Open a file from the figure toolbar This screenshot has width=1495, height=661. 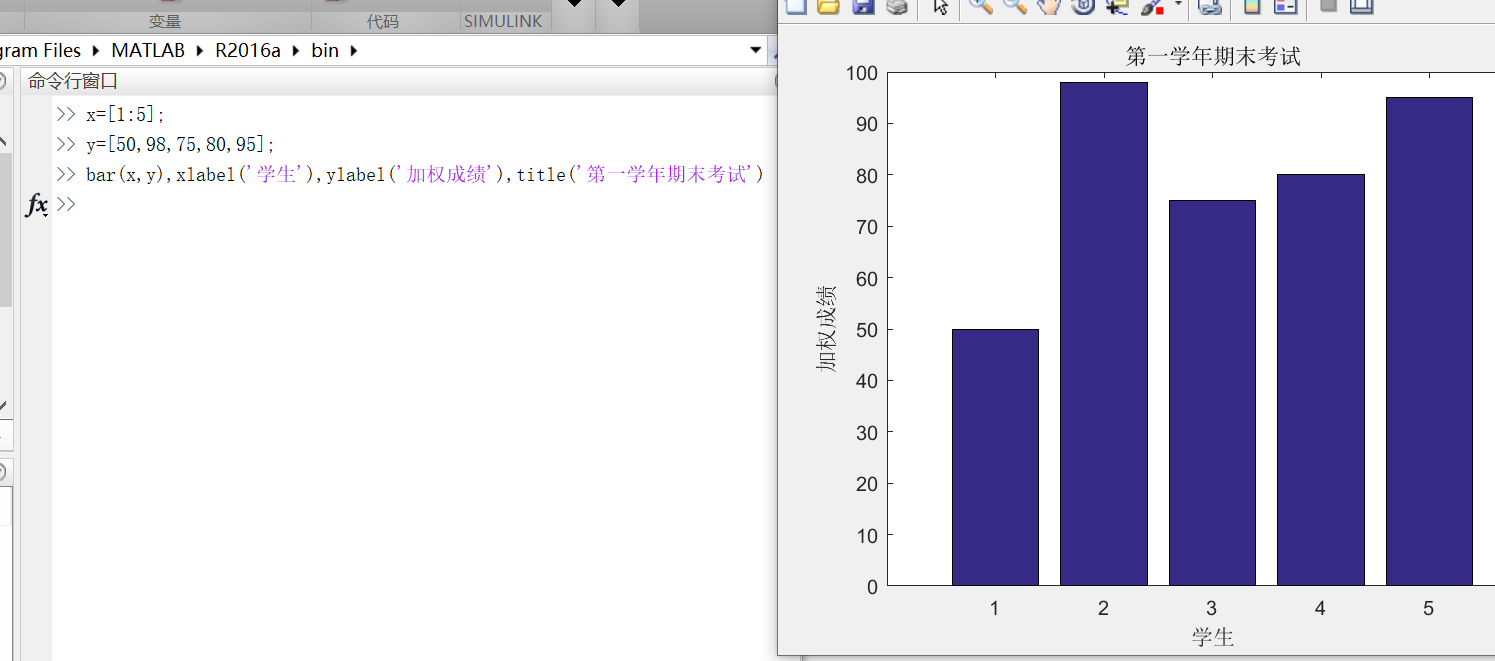coord(828,6)
